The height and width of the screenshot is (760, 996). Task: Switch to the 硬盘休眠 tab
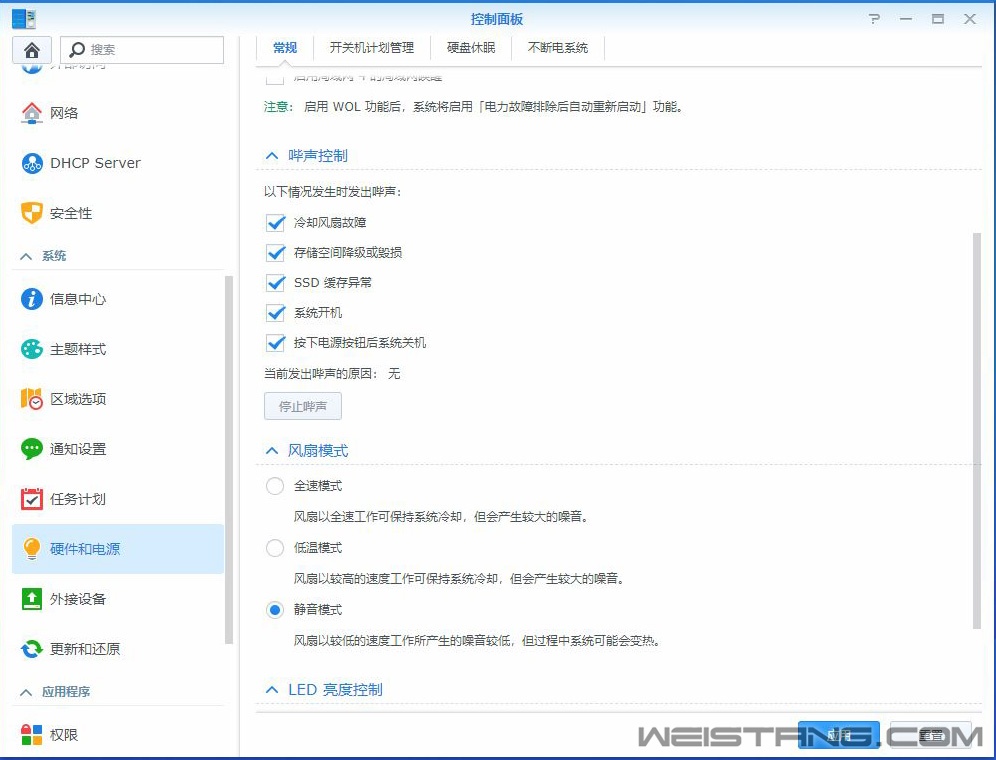[470, 47]
